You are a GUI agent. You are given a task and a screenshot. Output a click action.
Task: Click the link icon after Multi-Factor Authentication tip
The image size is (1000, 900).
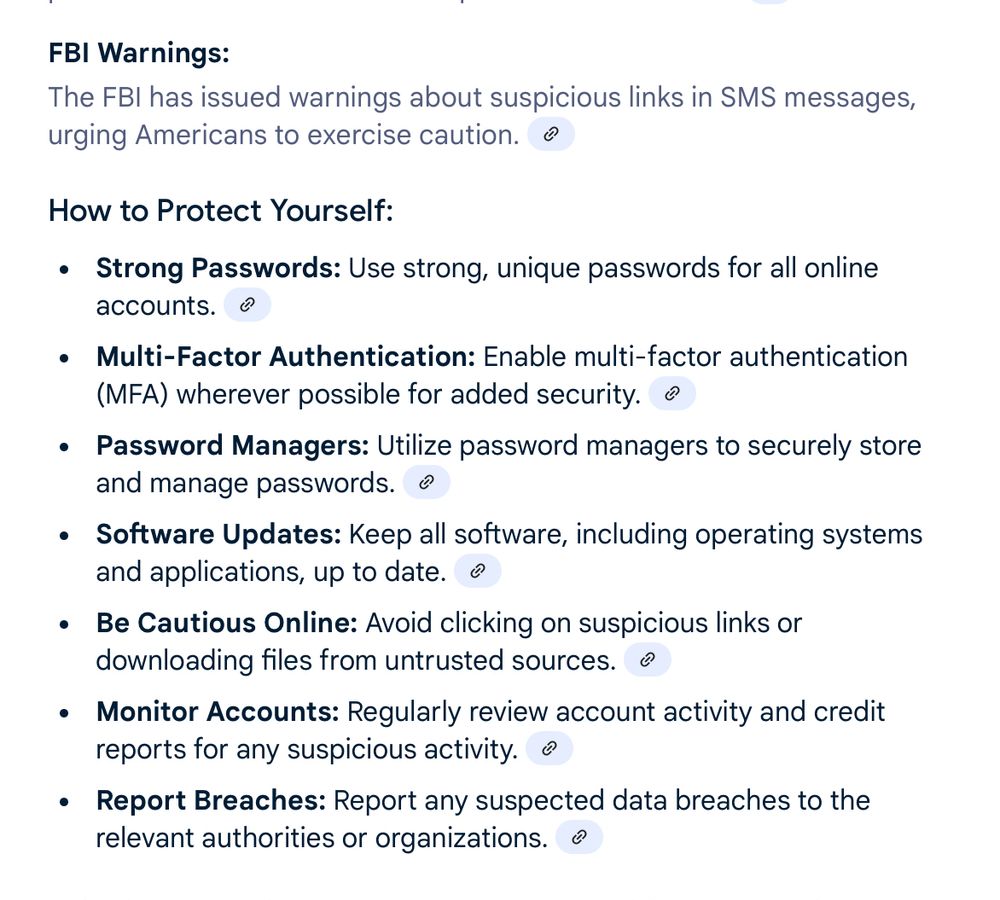pos(672,394)
